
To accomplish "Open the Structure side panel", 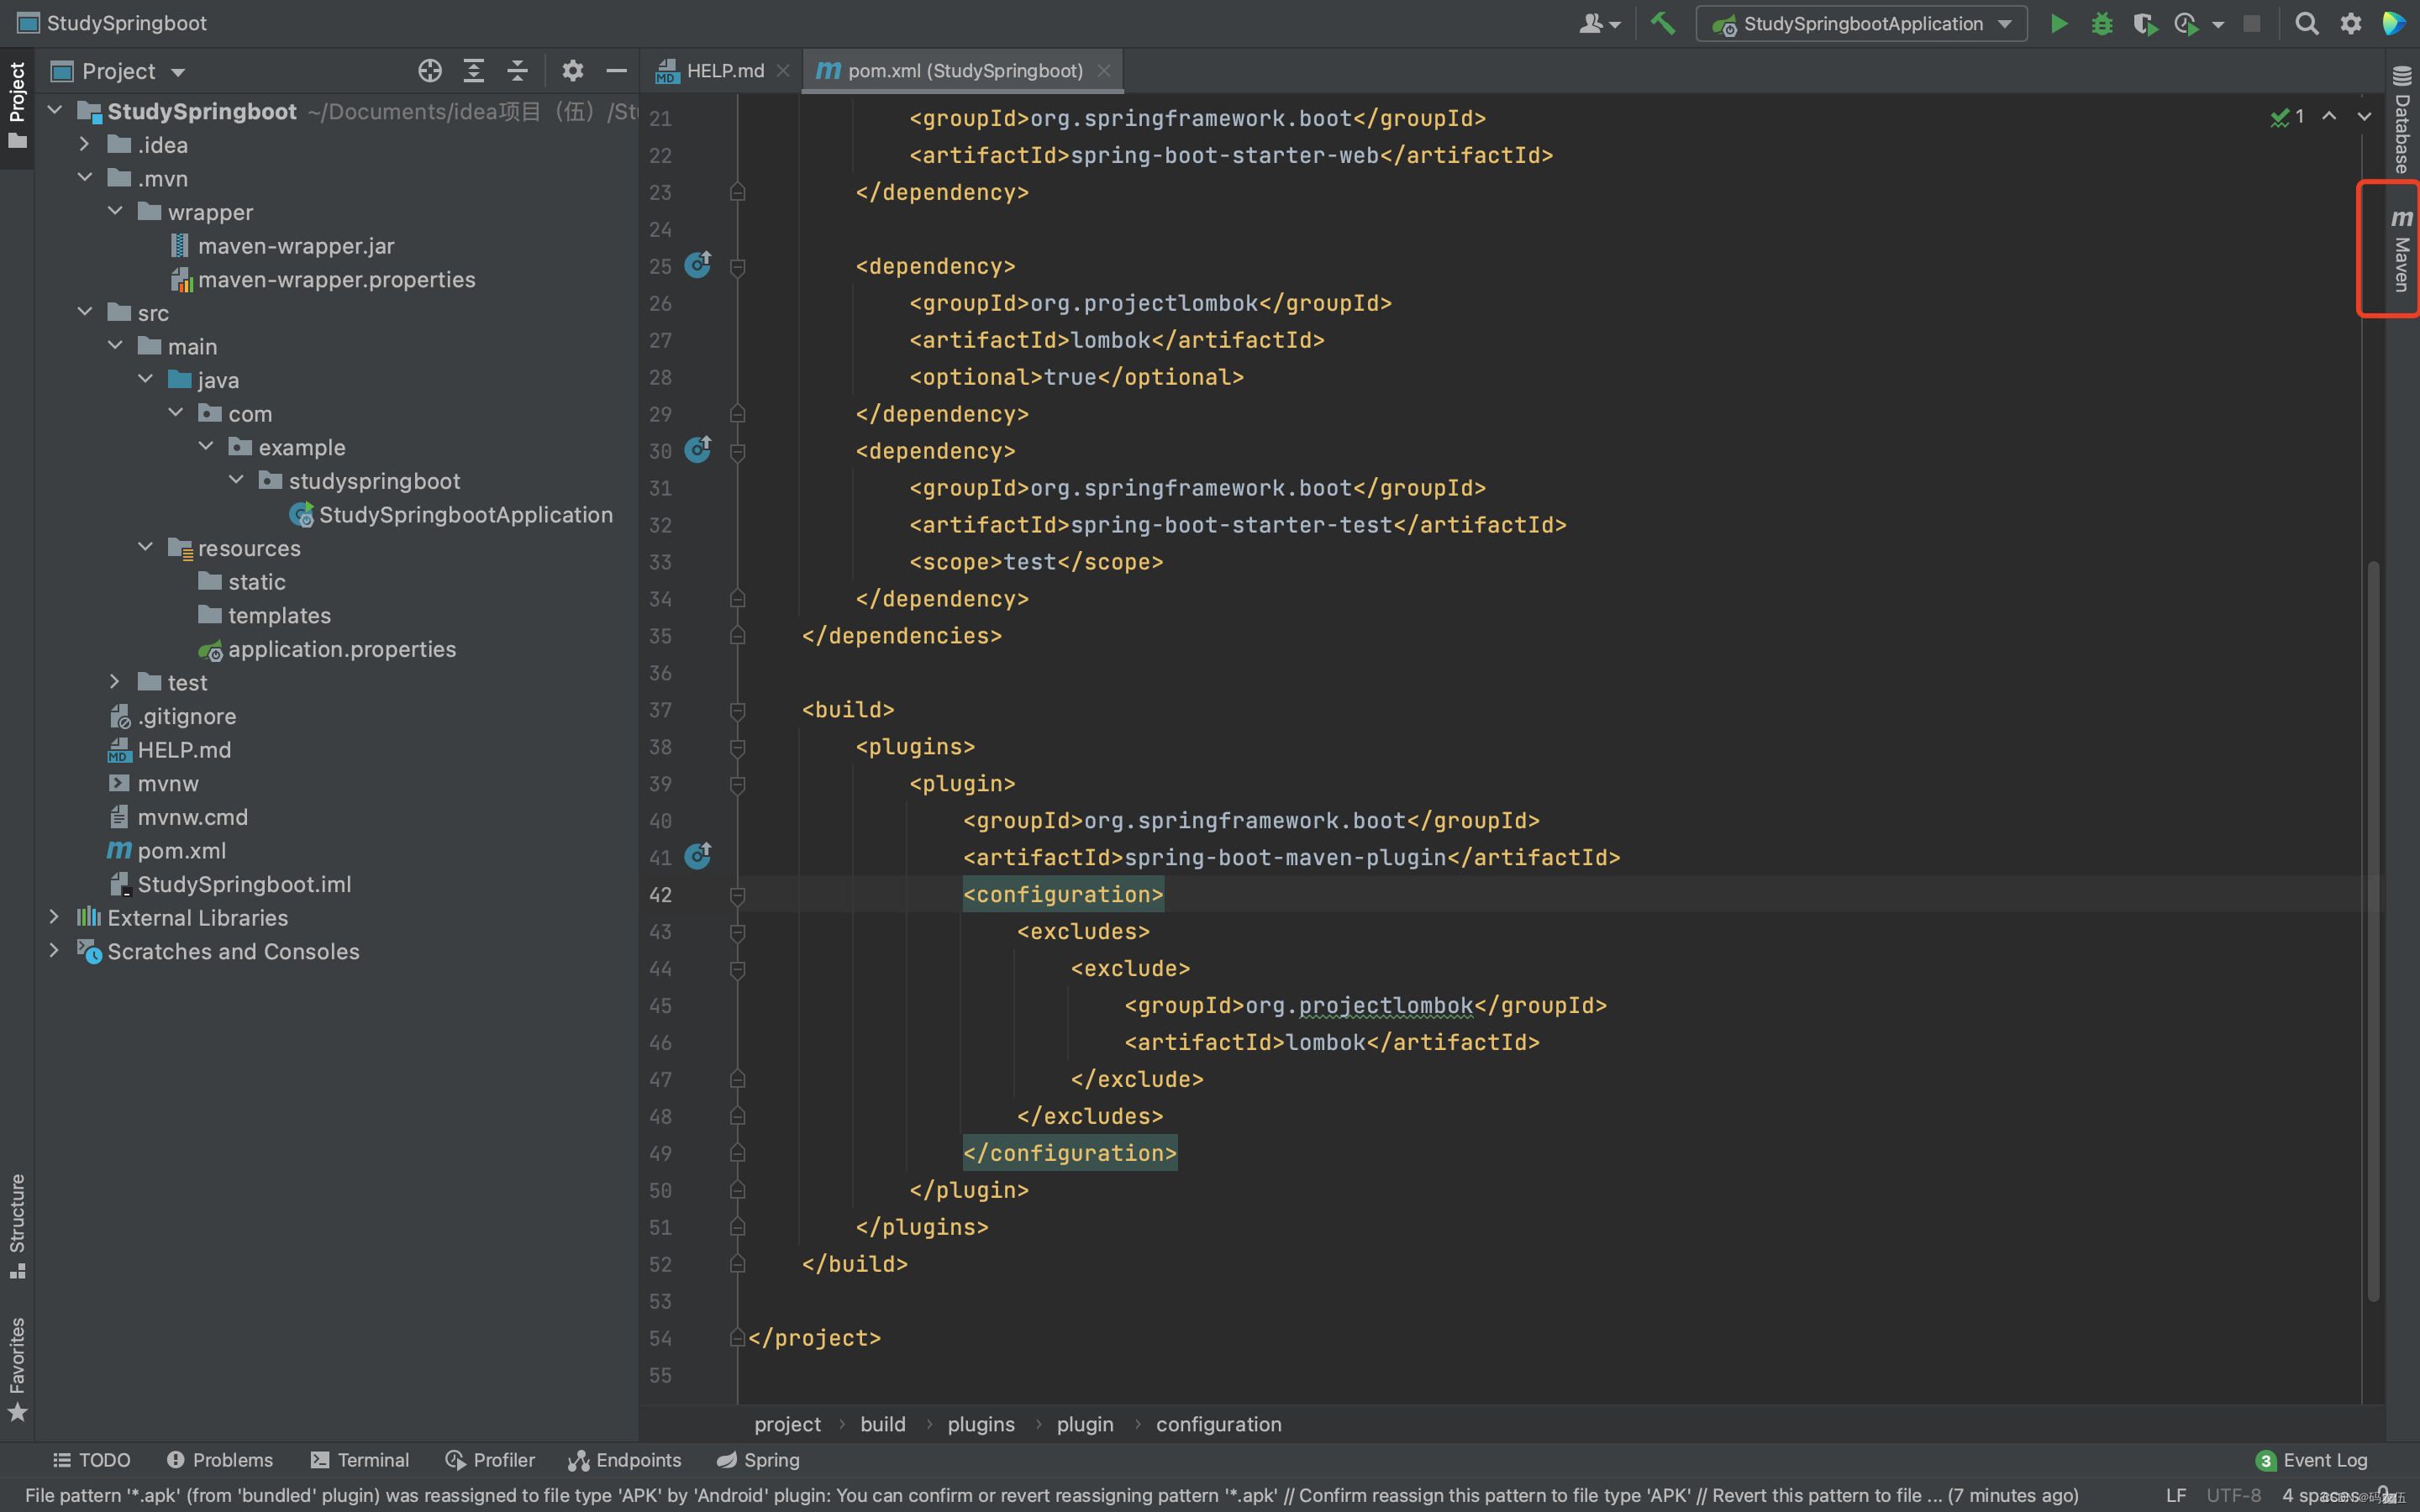I will click(x=17, y=1226).
